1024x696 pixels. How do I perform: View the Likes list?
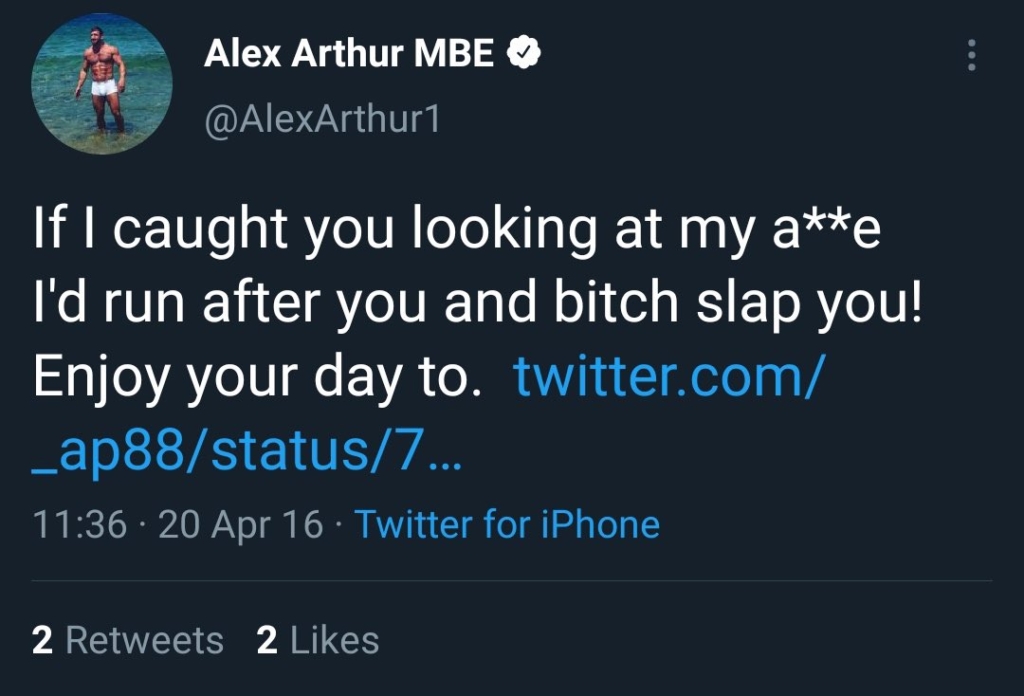pyautogui.click(x=317, y=640)
